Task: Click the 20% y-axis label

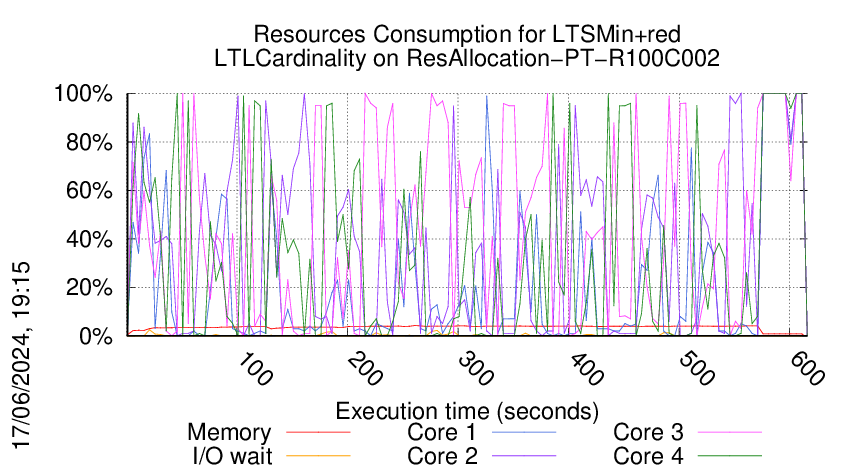Action: pyautogui.click(x=89, y=287)
